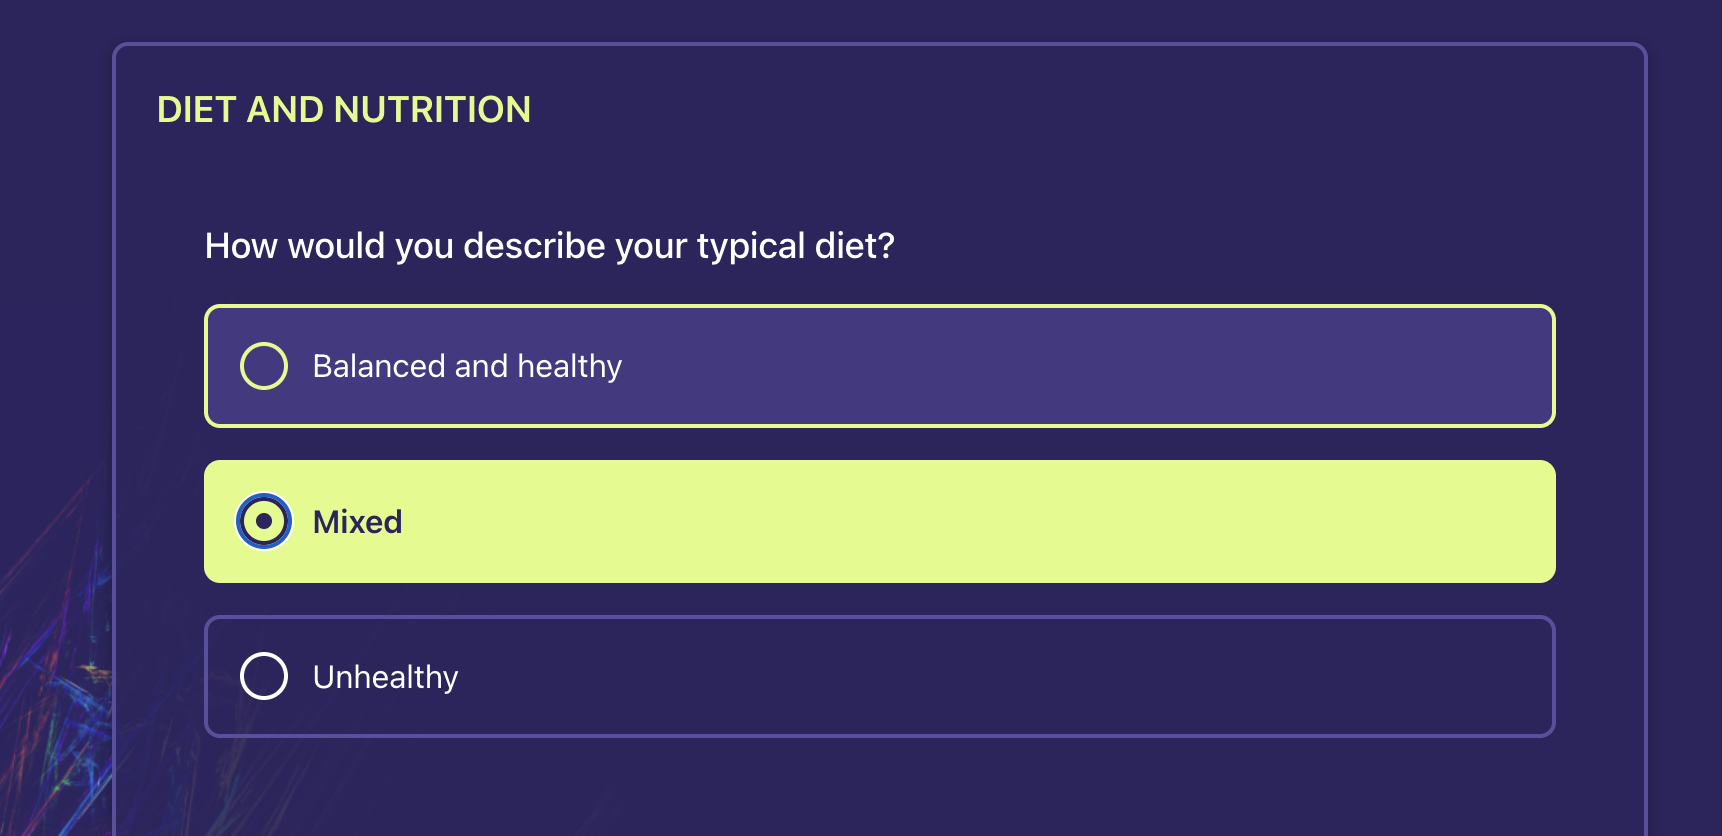Click the word 'DIET' in section title
The image size is (1722, 836).
point(196,110)
